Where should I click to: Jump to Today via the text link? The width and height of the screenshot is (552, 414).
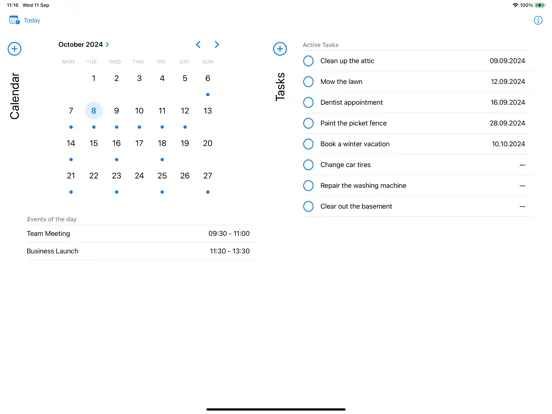point(32,20)
